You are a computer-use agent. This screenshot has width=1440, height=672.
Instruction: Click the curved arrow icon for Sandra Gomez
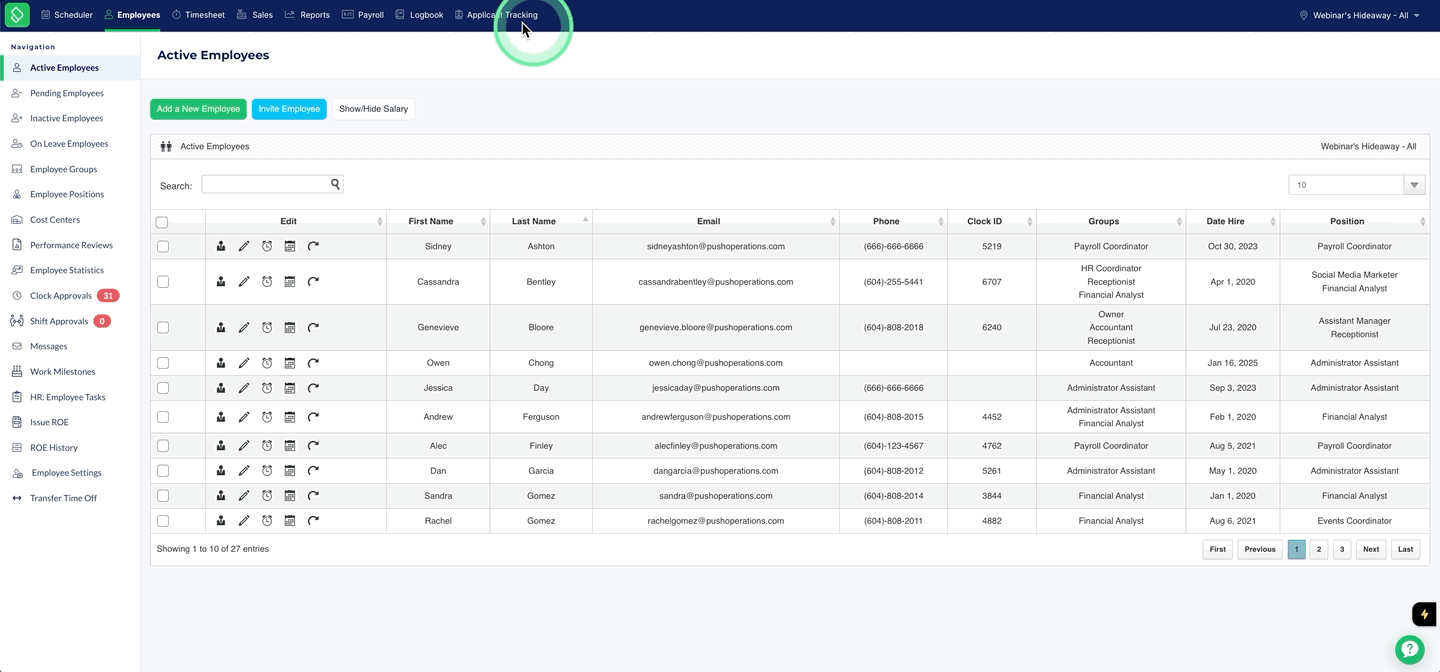coord(313,496)
